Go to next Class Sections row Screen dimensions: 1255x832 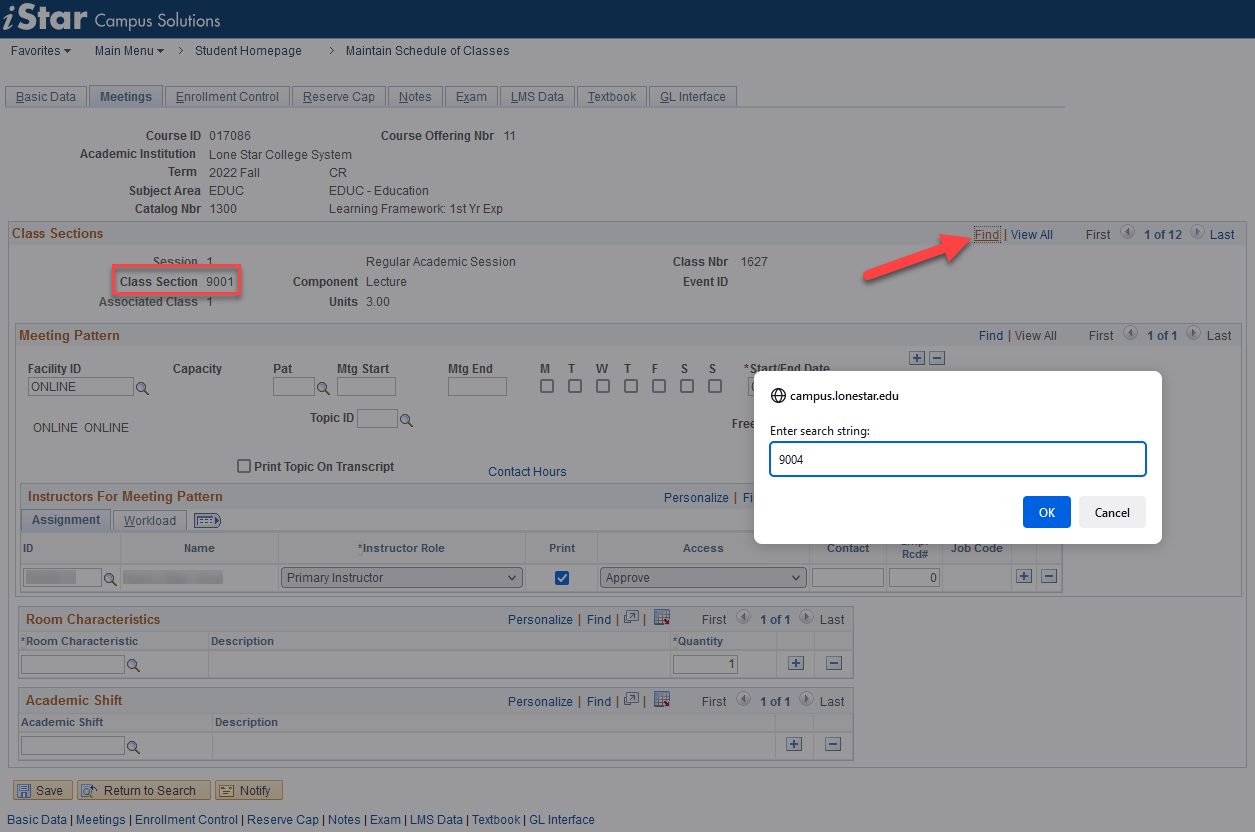(1197, 232)
